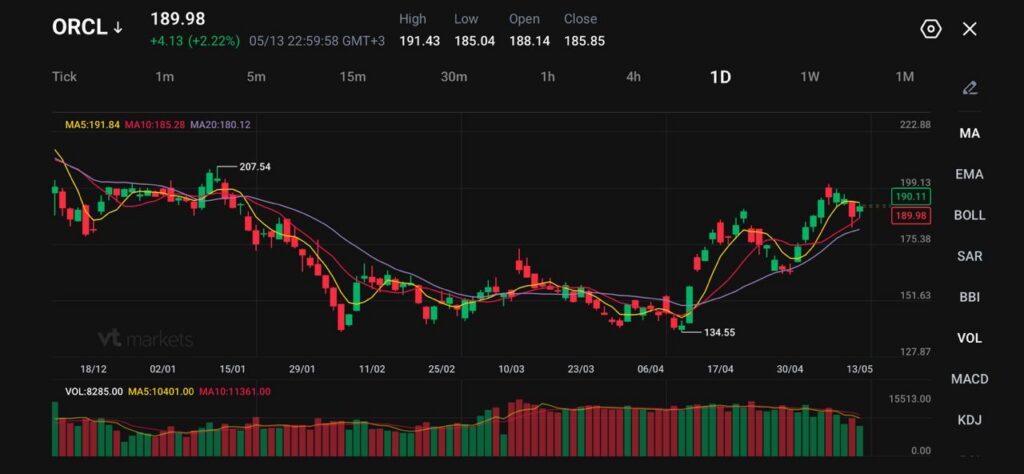The image size is (1024, 474).
Task: Select the 30m timeframe
Action: tap(454, 76)
